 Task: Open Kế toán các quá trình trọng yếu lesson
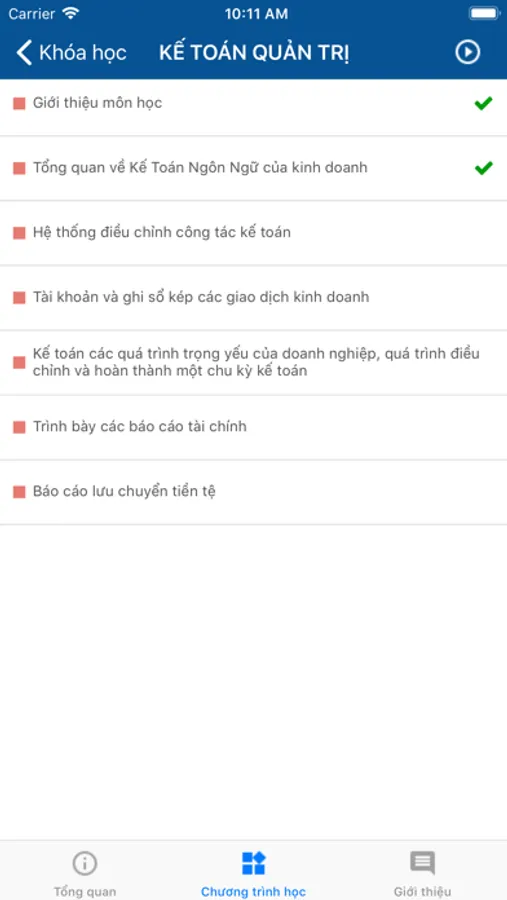tap(253, 363)
